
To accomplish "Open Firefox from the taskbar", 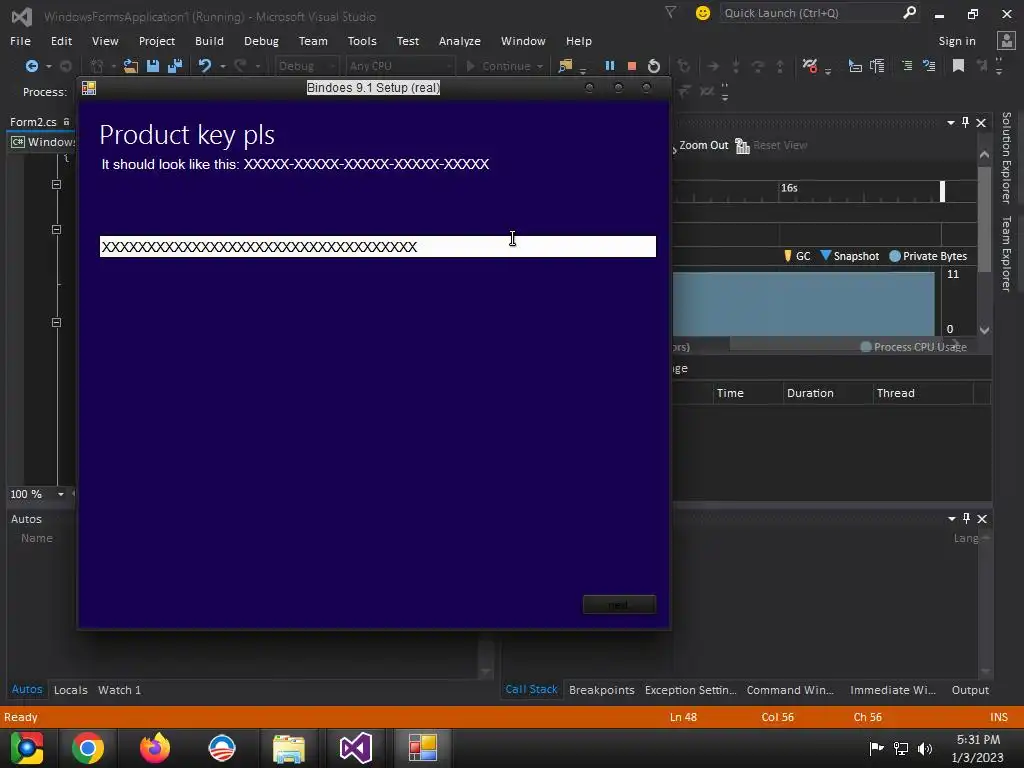I will click(155, 748).
